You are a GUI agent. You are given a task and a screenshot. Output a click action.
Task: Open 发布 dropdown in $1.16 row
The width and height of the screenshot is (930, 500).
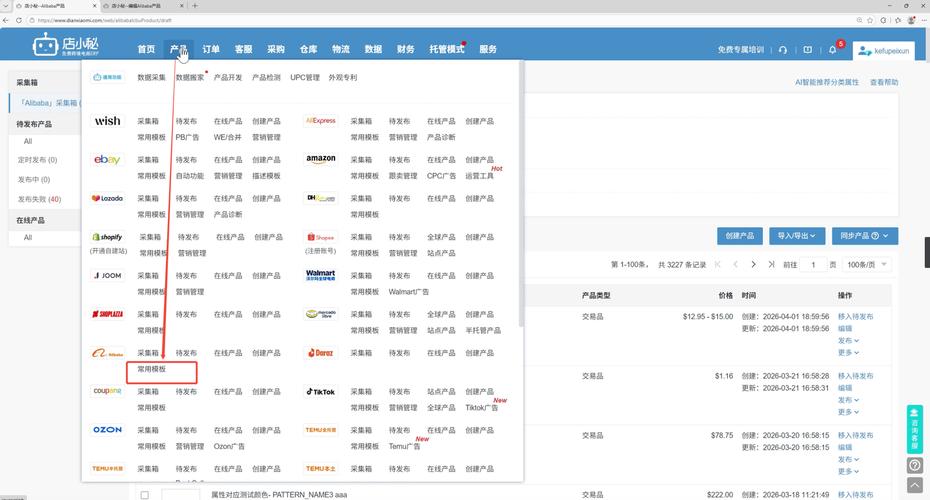pos(848,400)
